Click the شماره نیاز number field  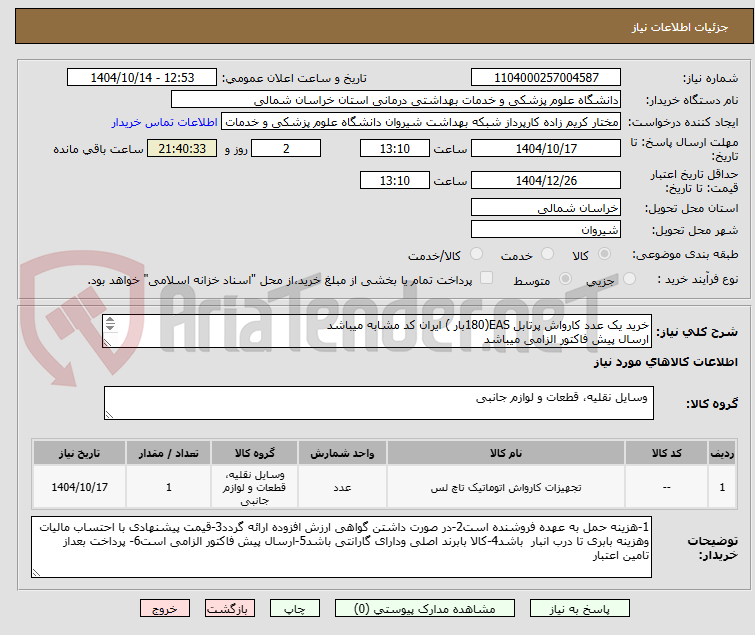(x=546, y=78)
